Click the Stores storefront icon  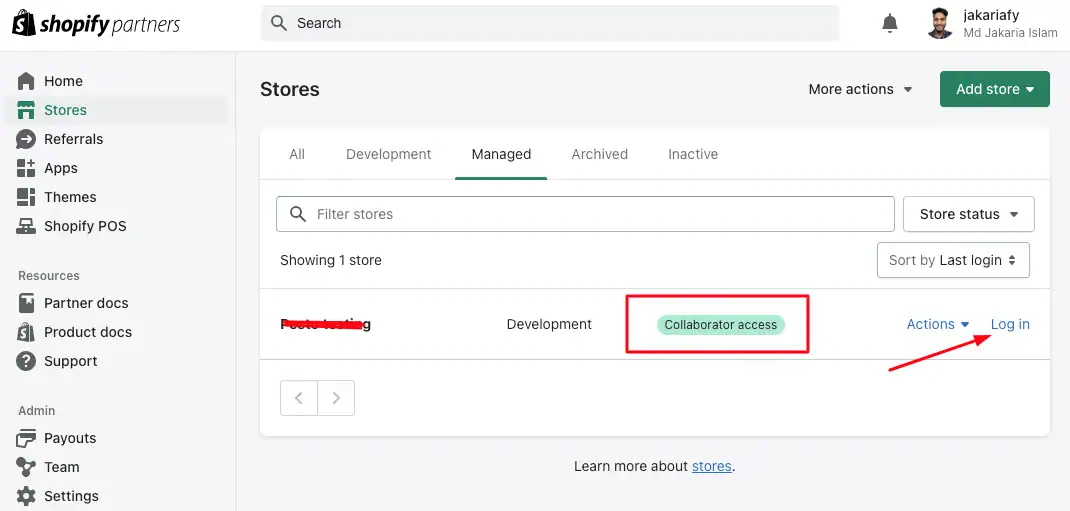[26, 110]
